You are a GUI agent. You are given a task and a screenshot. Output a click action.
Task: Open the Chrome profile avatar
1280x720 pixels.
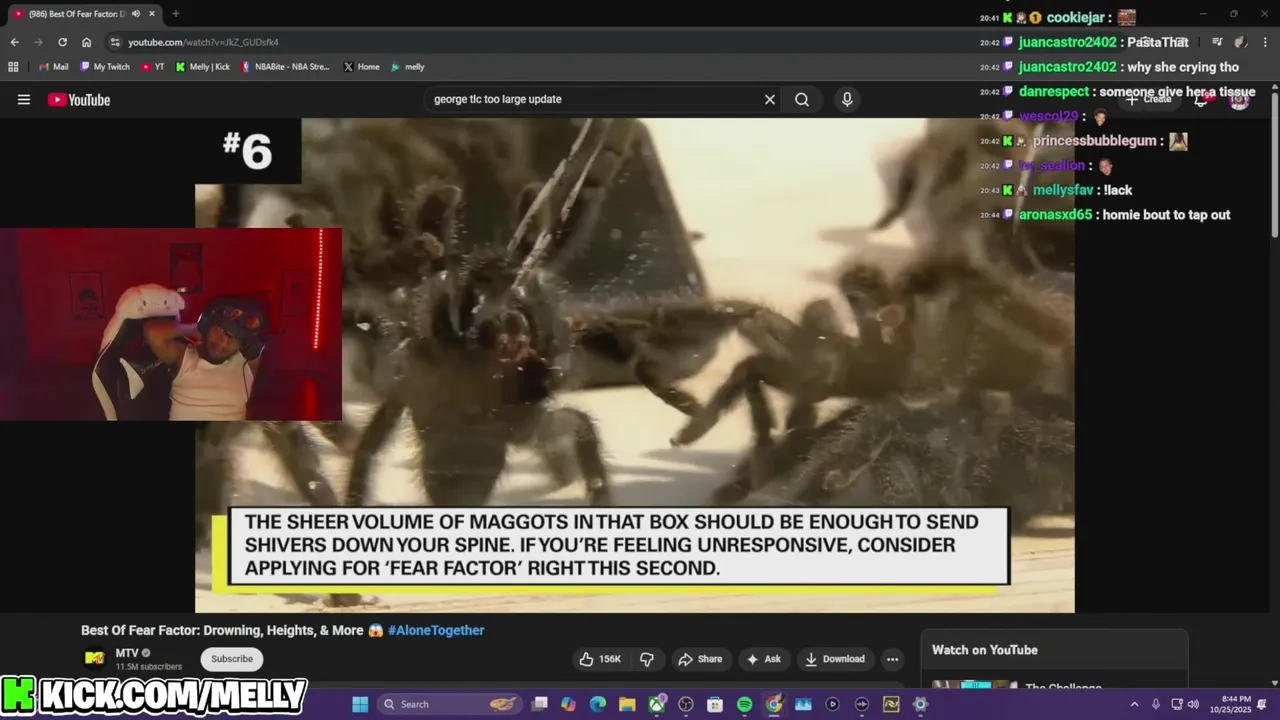click(x=1240, y=42)
